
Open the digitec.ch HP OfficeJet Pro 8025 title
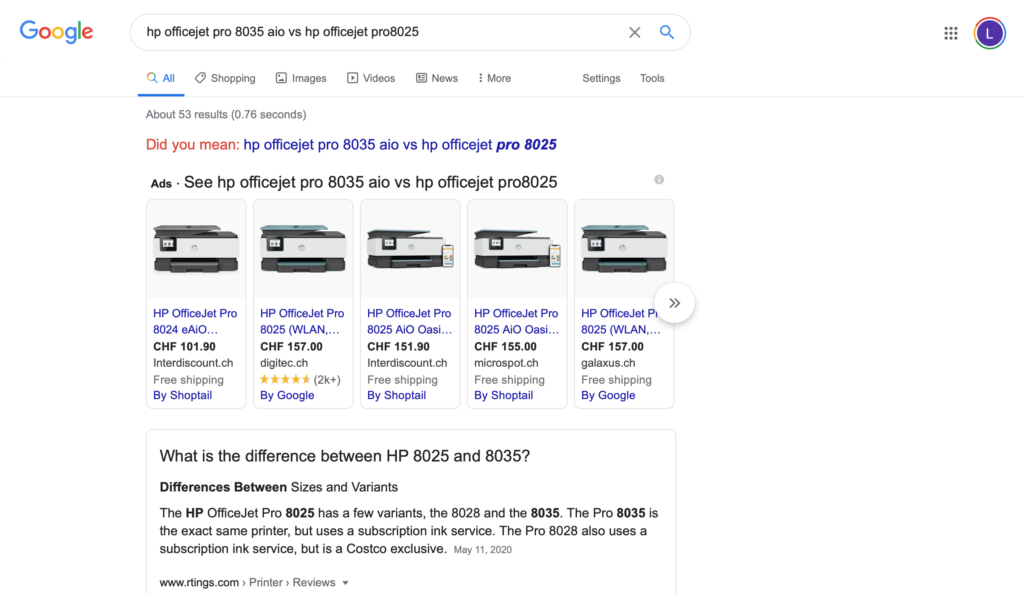[x=302, y=321]
